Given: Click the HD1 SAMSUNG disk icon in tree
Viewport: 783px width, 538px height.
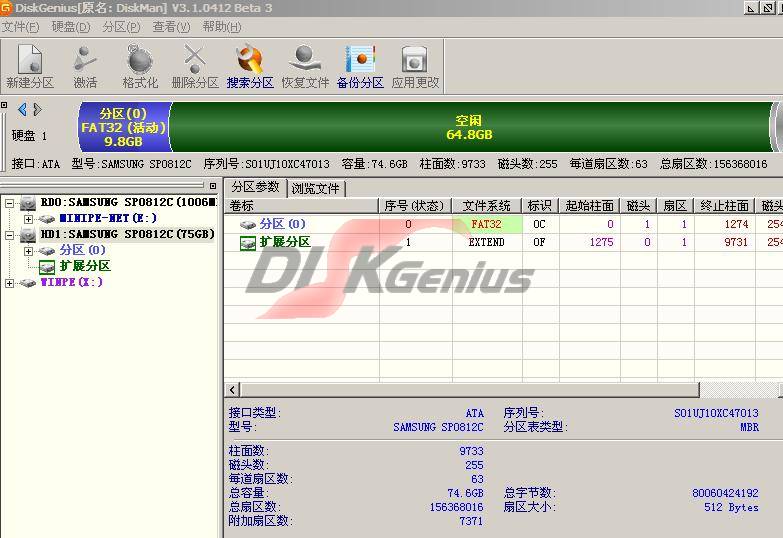Looking at the screenshot, I should click(28, 235).
